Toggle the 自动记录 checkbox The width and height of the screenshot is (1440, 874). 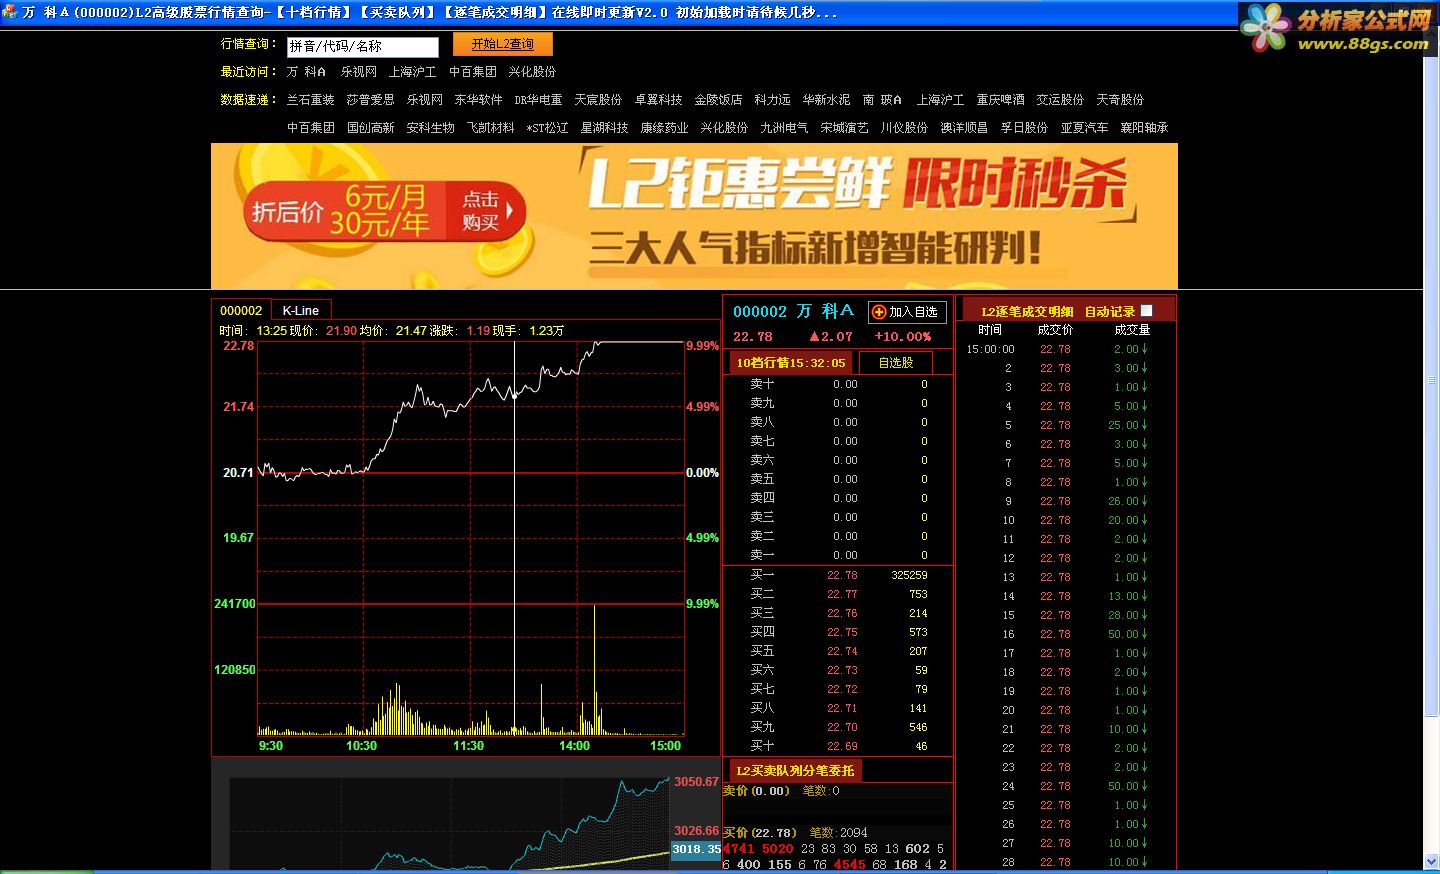1146,311
